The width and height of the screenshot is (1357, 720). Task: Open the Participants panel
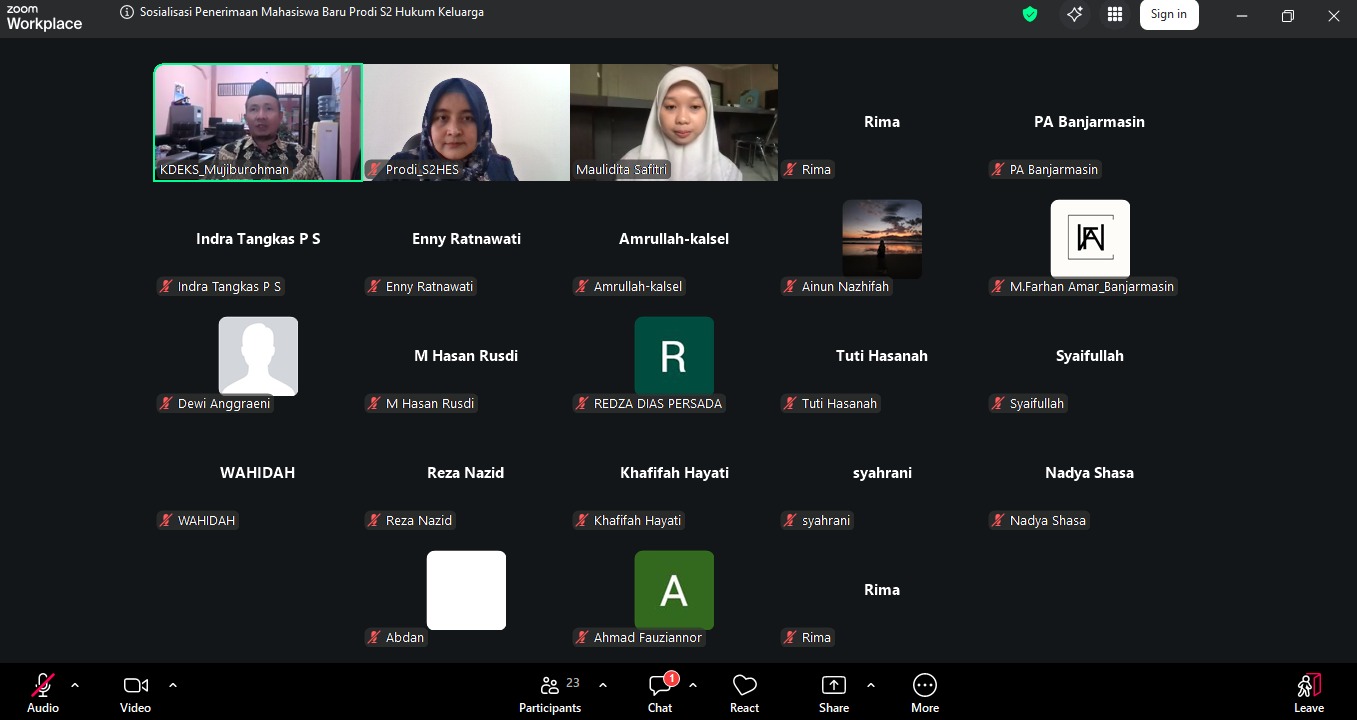(x=550, y=693)
